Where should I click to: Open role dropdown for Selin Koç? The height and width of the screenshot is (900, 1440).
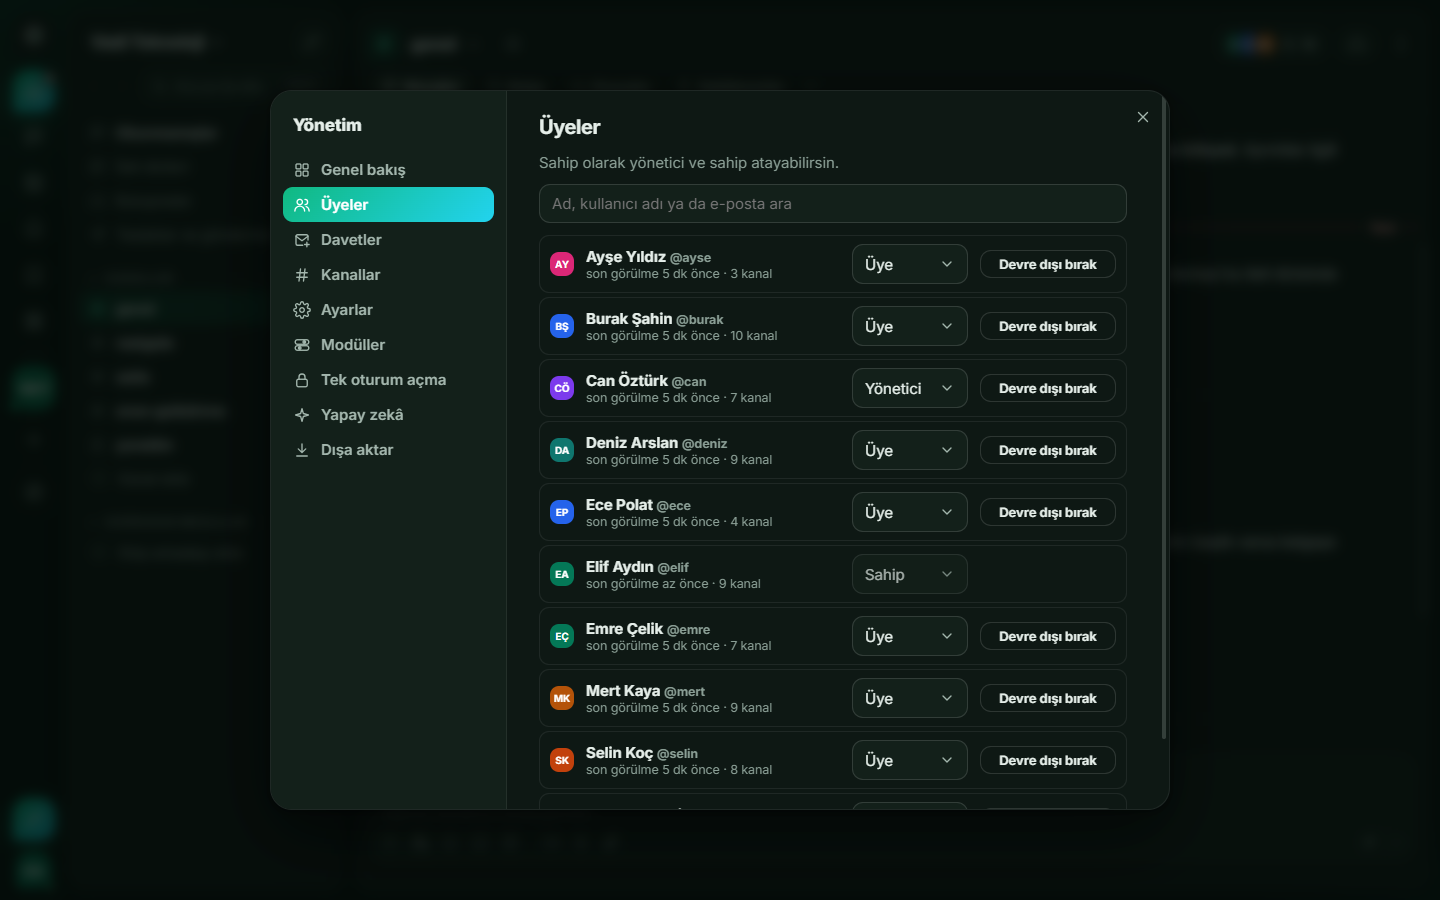[910, 760]
